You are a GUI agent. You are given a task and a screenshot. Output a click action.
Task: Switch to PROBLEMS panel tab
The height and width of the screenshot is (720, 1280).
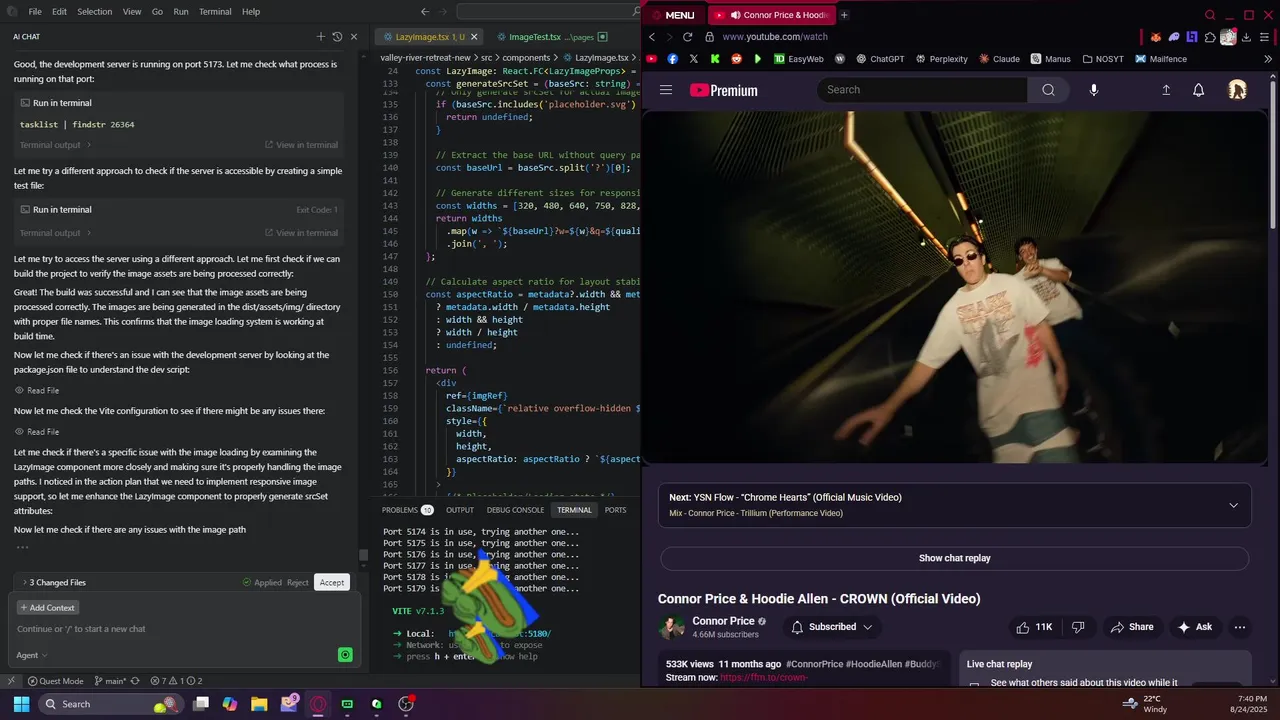[x=407, y=510]
